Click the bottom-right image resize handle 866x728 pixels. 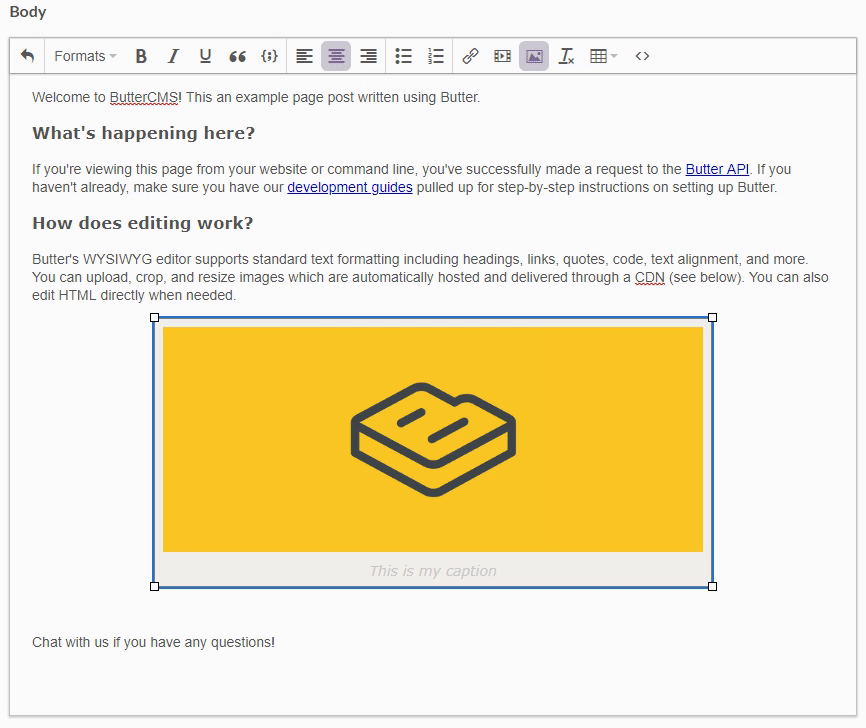click(712, 586)
